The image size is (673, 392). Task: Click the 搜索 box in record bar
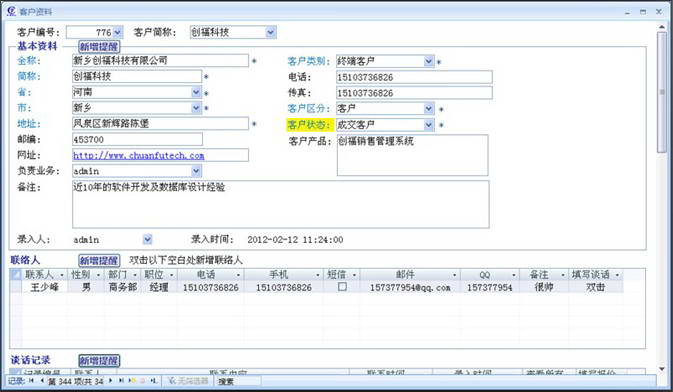(x=238, y=381)
